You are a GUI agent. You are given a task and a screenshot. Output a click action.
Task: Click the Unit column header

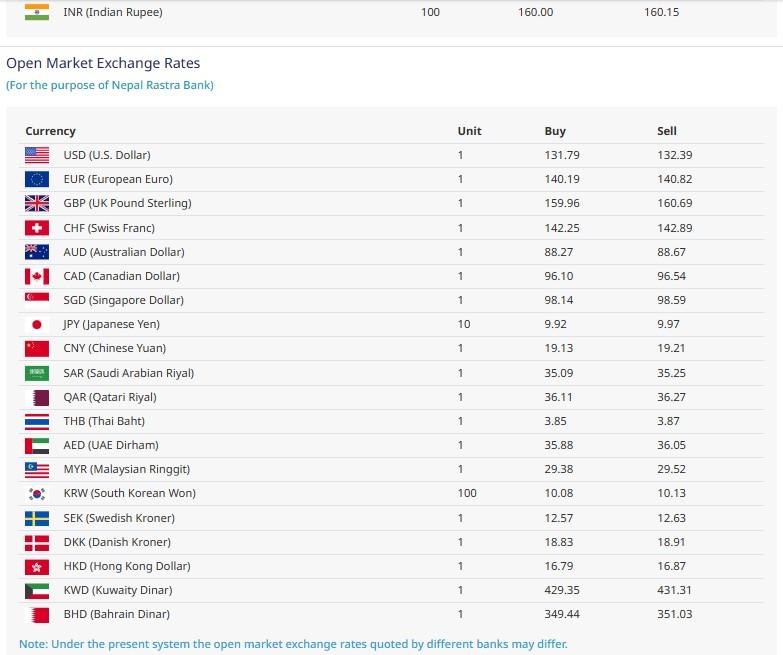click(x=469, y=131)
